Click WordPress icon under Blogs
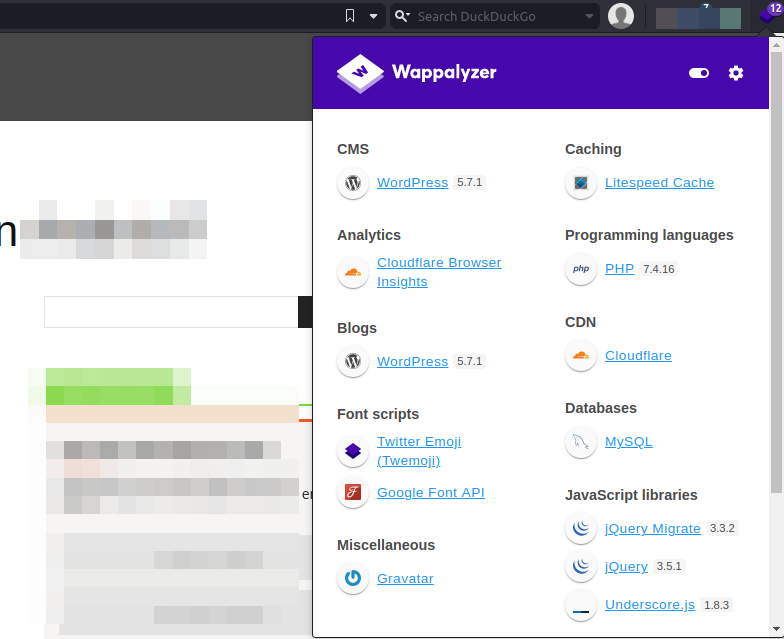 (353, 361)
